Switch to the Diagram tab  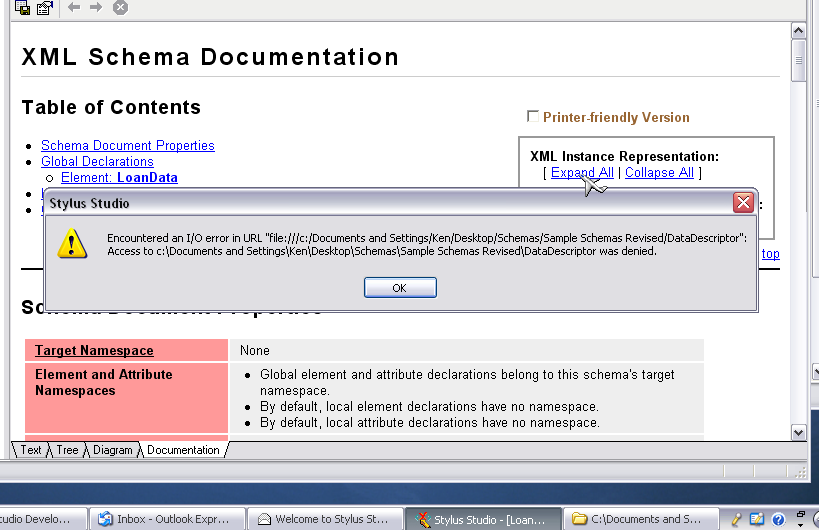point(113,450)
